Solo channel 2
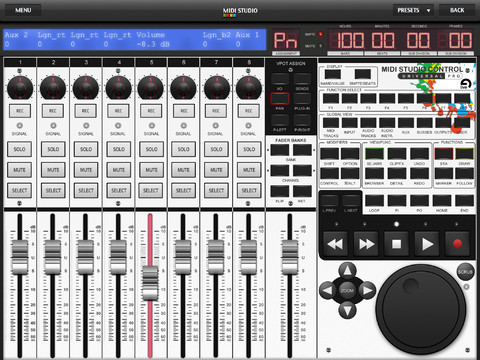This screenshot has height=360, width=480. tap(53, 149)
